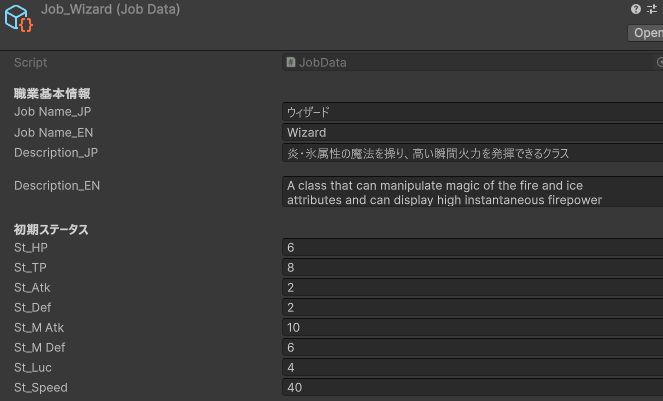Open the help reference icon
Viewport: 663px width, 401px height.
(x=636, y=9)
